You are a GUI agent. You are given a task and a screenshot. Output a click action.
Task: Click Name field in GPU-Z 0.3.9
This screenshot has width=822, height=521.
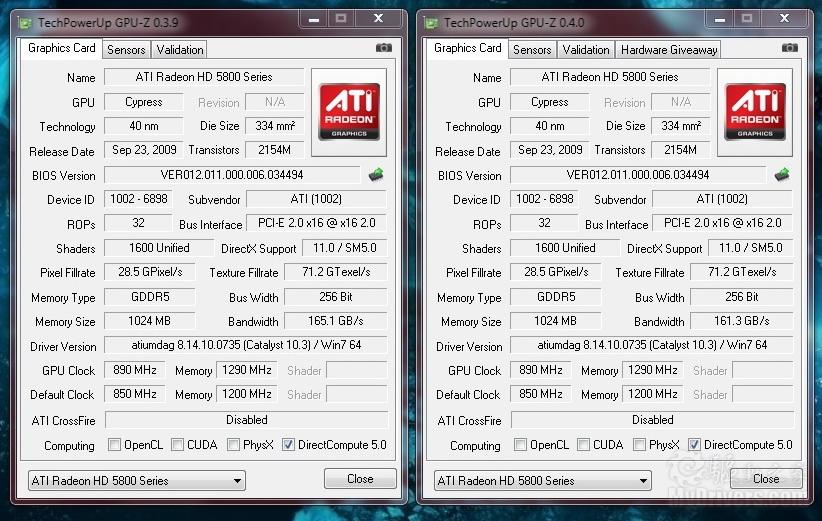[204, 77]
